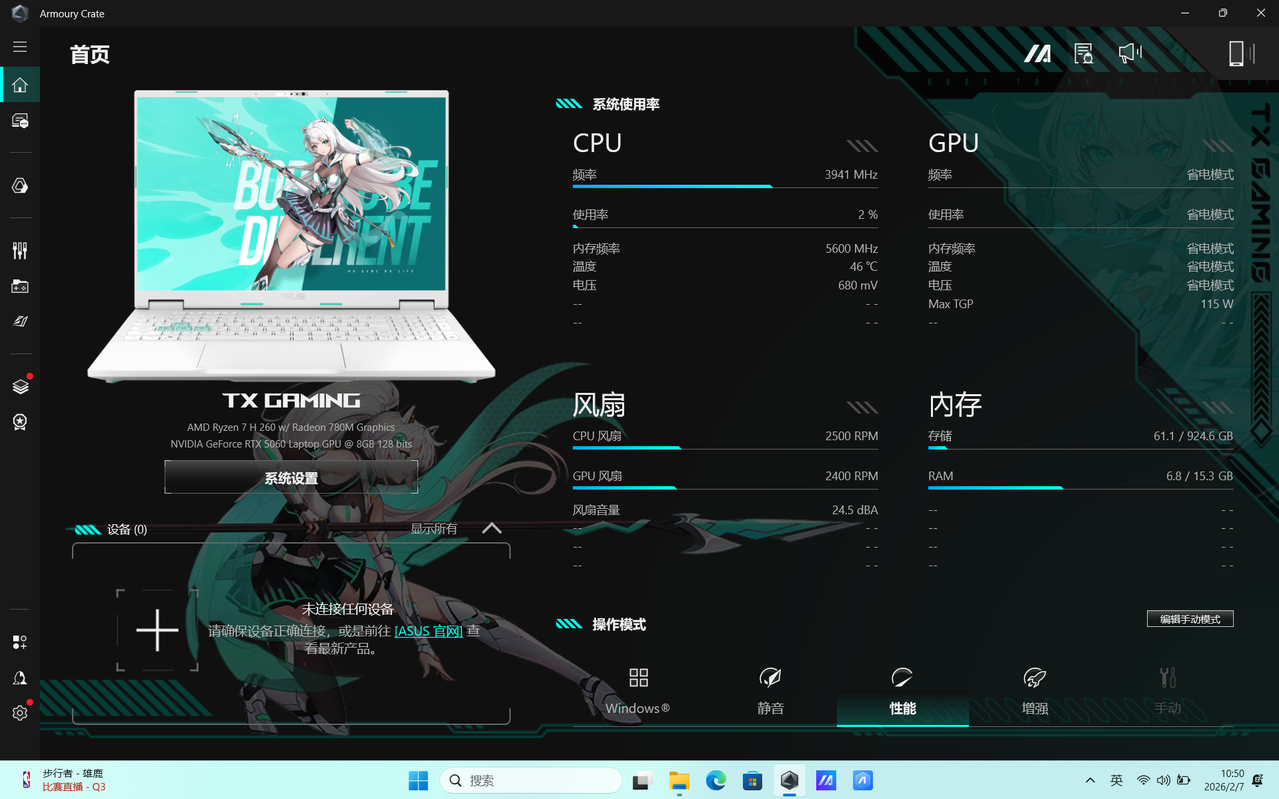
Task: Open the ASUS 官网 link
Action: [x=428, y=631]
